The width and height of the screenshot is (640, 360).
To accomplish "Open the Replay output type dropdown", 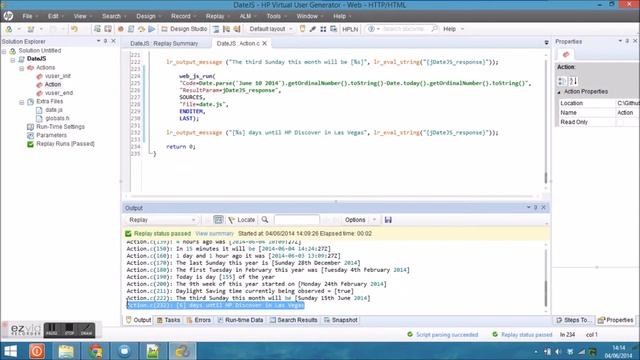I will pos(162,220).
